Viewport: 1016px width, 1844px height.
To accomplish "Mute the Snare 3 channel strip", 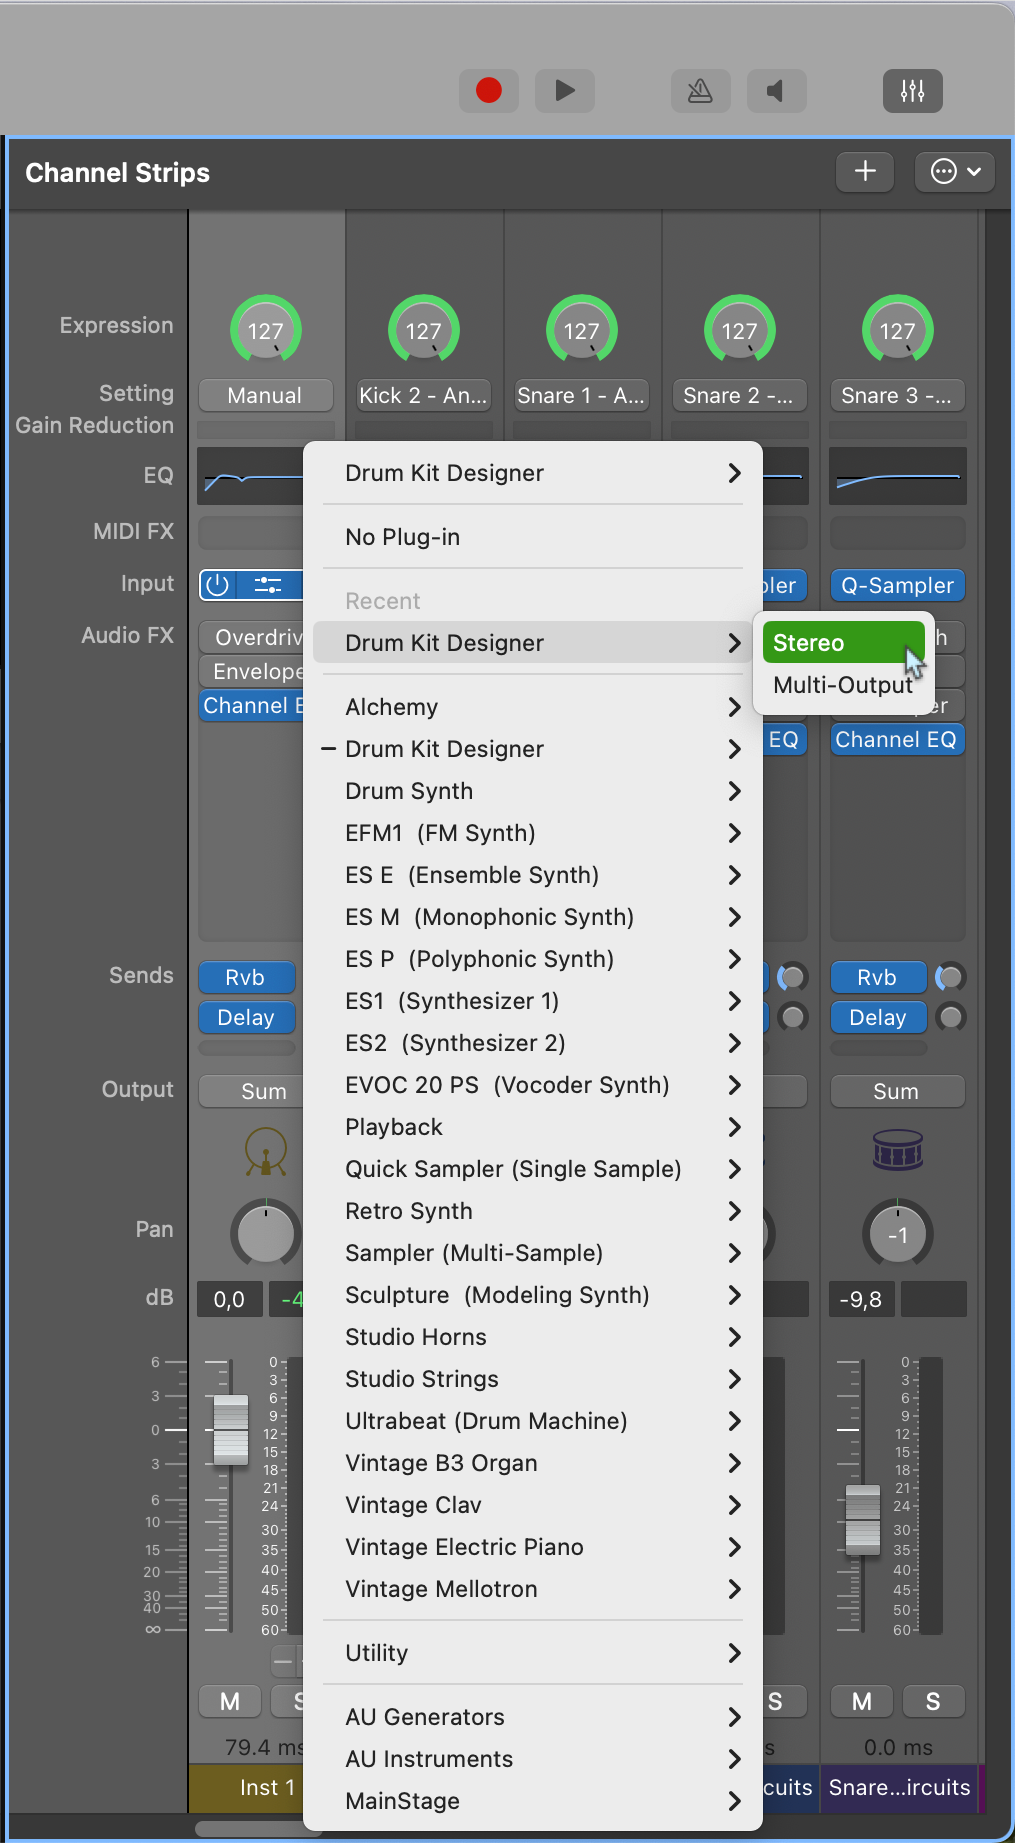I will (862, 1701).
